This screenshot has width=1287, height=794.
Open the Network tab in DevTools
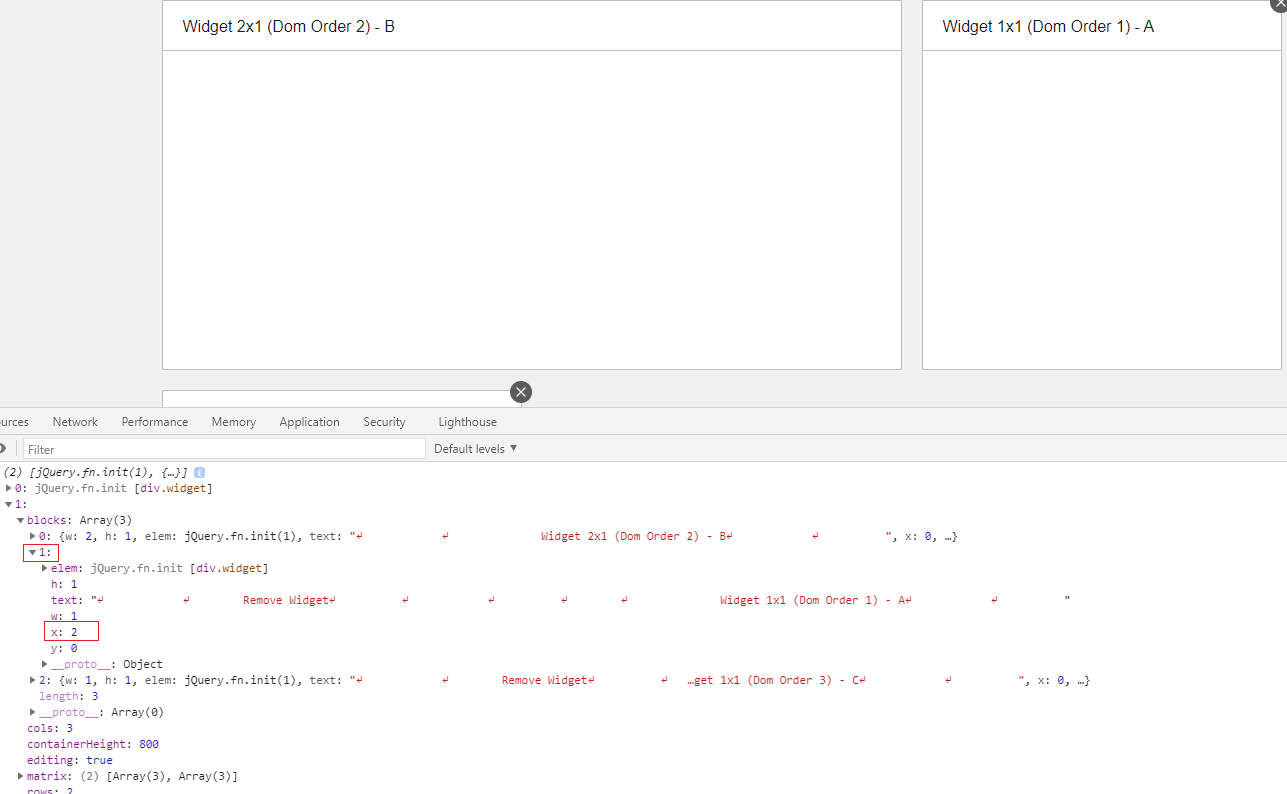coord(75,422)
